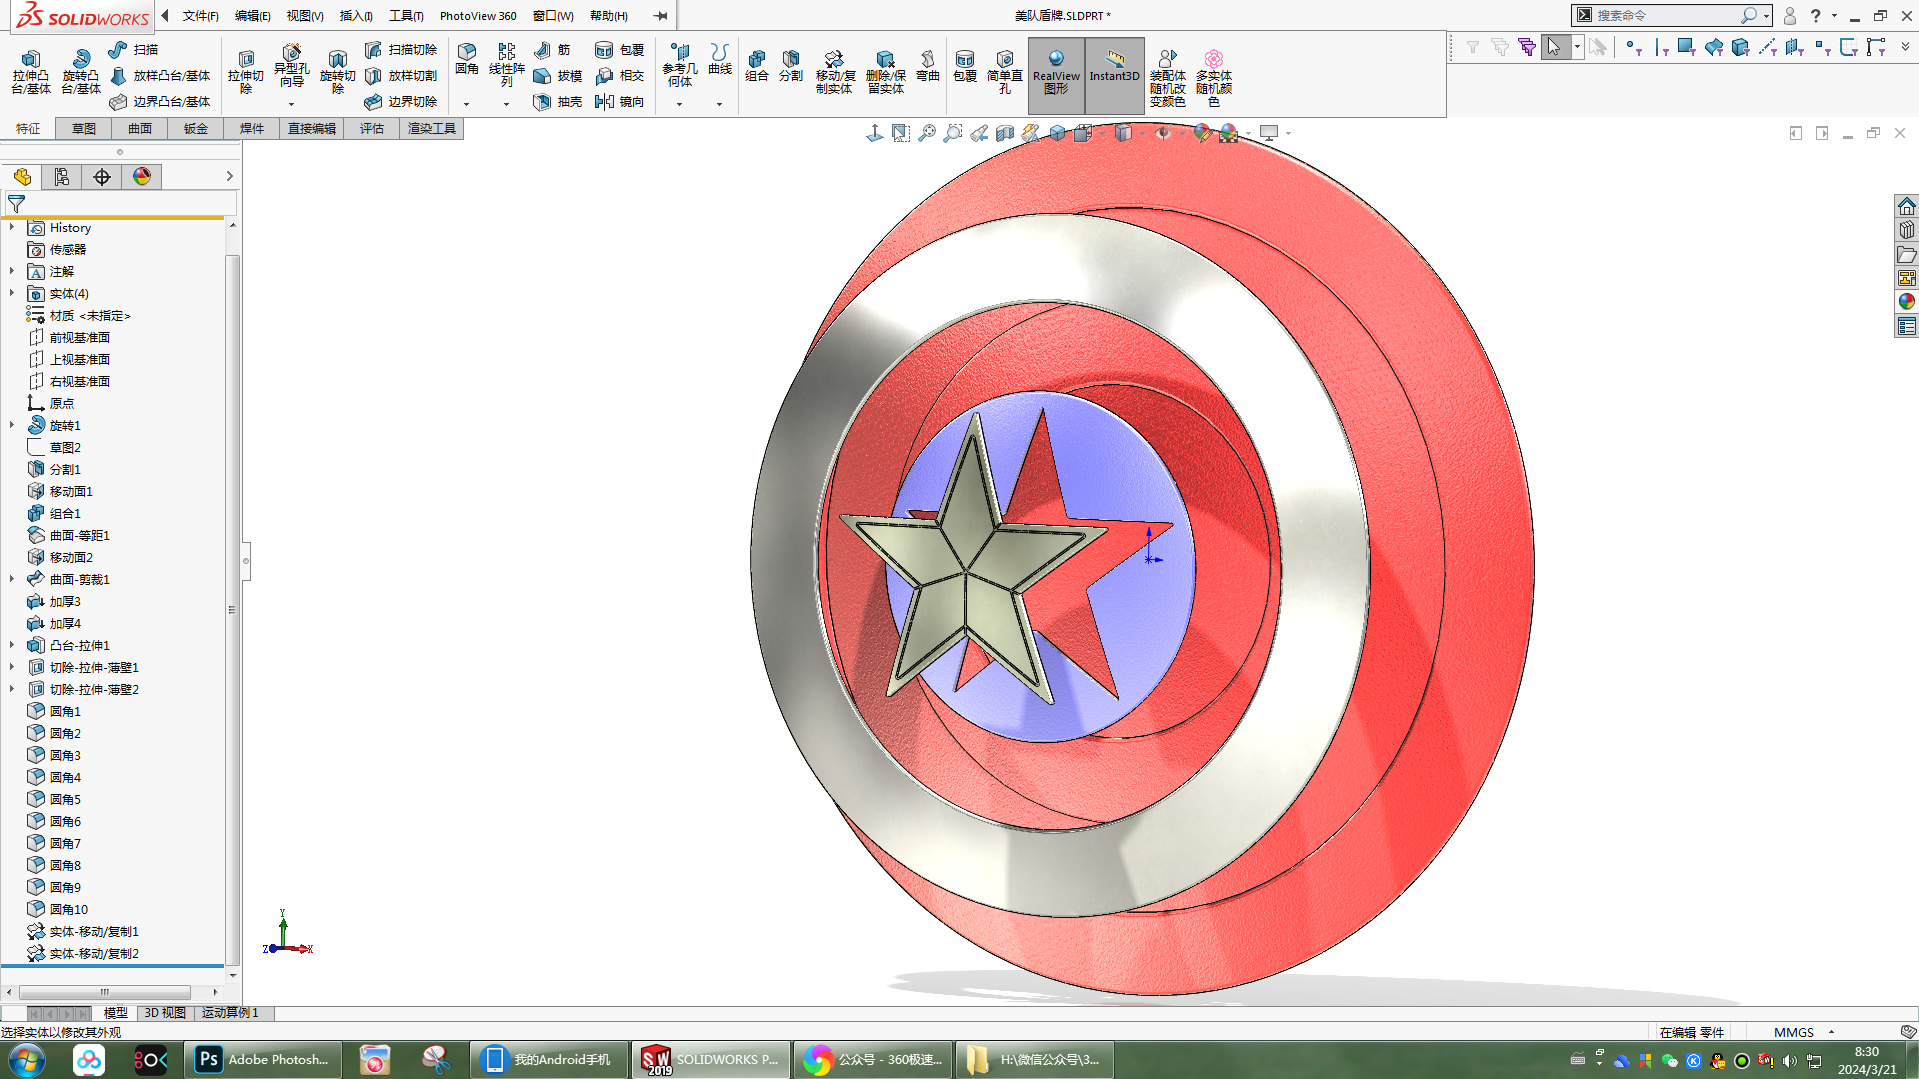1919x1079 pixels.
Task: Switch to the 草图 sketch tab
Action: (x=84, y=128)
